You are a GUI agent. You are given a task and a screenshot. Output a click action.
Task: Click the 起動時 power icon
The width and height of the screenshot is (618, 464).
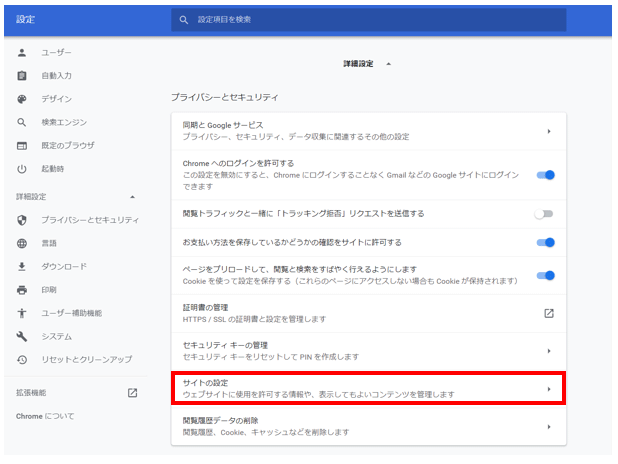coord(22,168)
